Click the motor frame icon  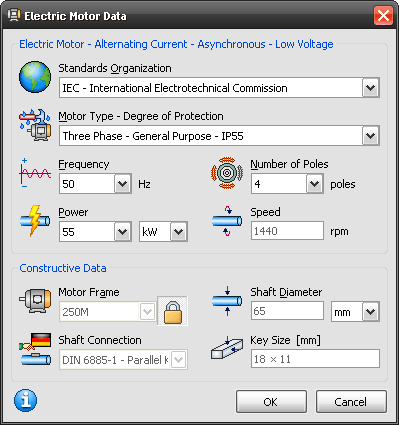(x=35, y=300)
